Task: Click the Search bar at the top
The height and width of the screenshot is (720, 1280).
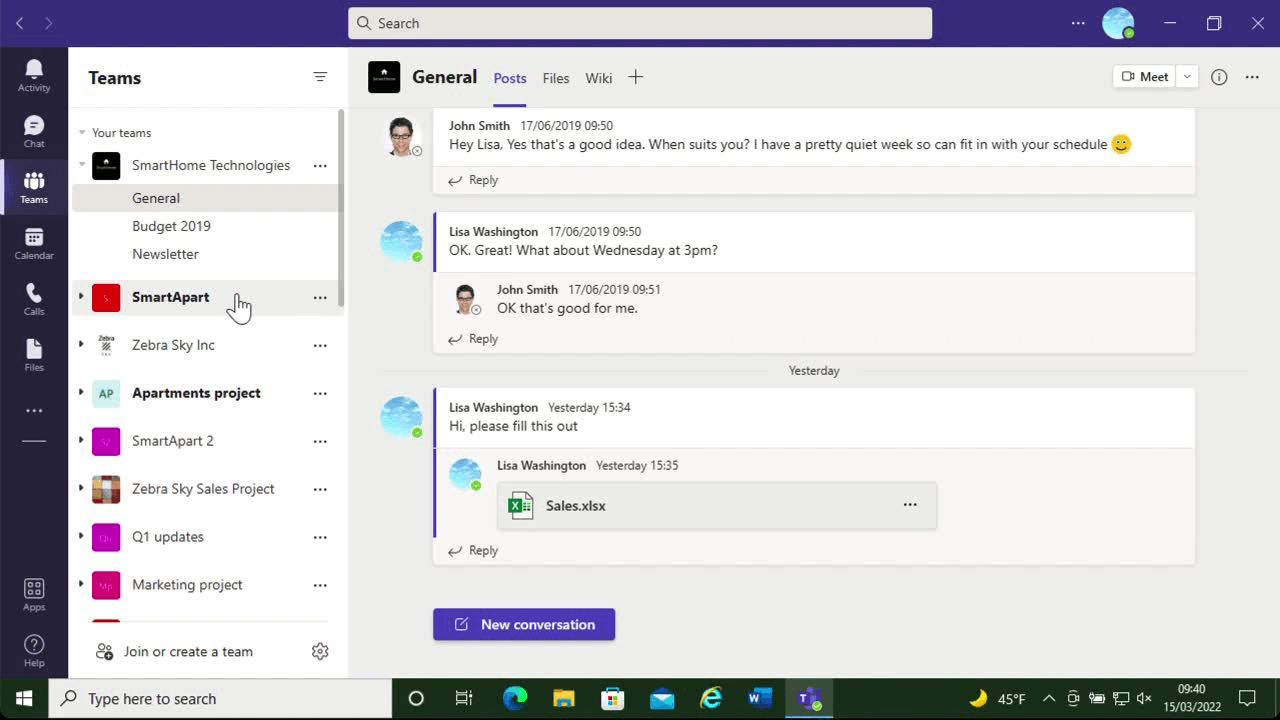Action: point(640,23)
